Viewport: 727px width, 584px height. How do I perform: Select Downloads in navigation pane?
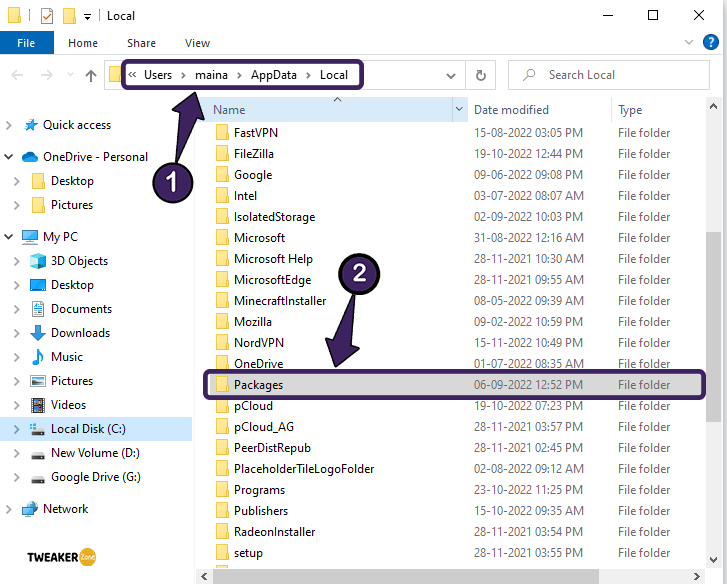coord(80,333)
